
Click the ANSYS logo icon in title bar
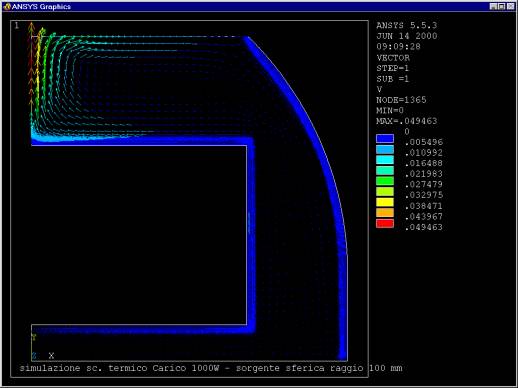pos(7,6)
